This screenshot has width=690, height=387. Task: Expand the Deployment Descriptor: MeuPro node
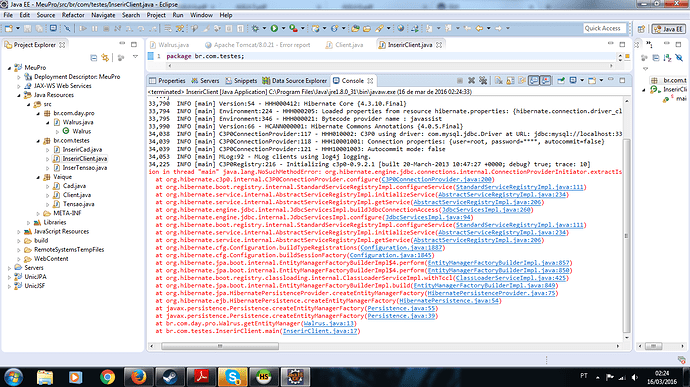click(x=19, y=77)
